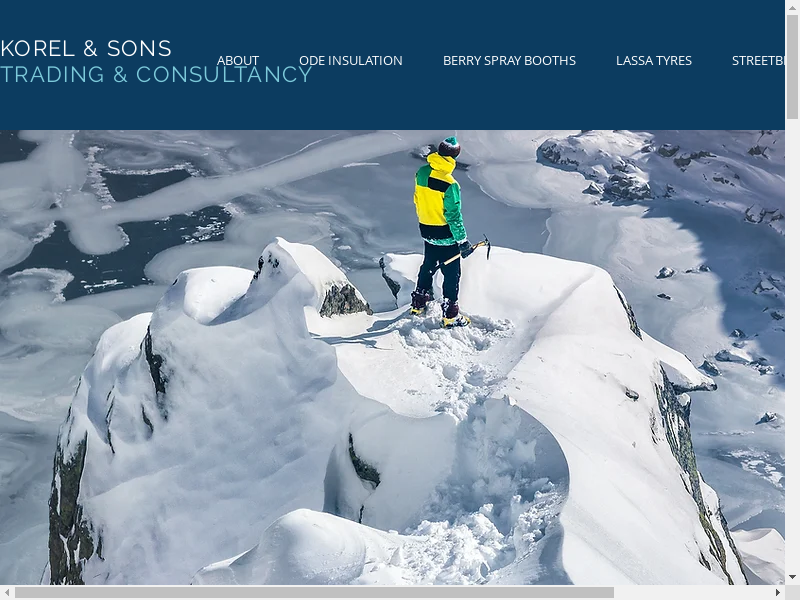Click the horizontal scrollbar right arrow
800x600 pixels.
point(778,592)
